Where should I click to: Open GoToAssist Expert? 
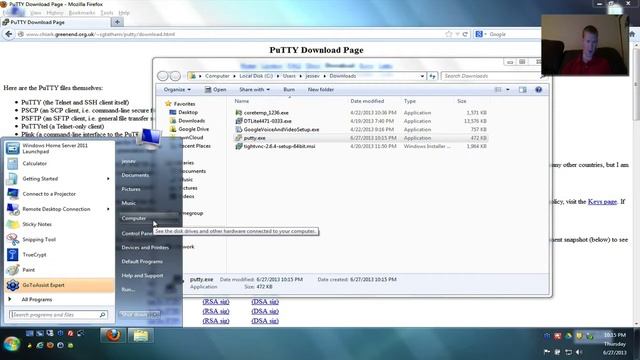point(59,285)
